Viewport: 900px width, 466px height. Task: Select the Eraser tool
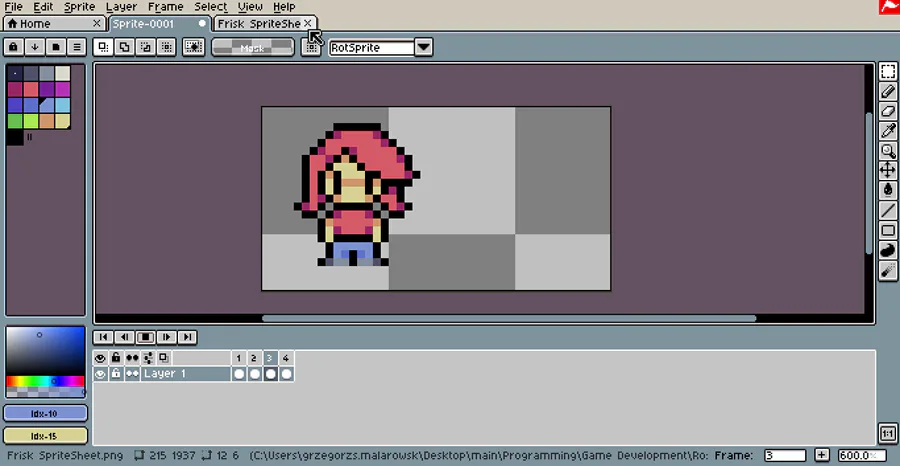pos(888,111)
